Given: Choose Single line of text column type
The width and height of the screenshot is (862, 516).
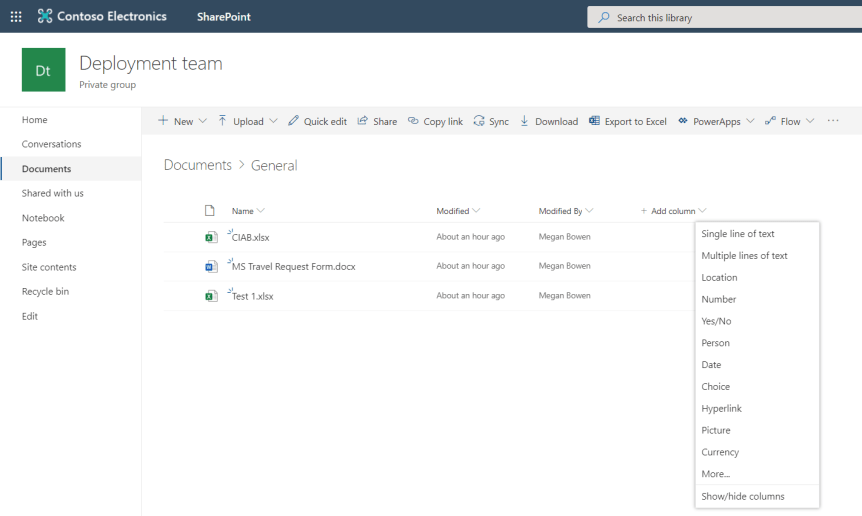Looking at the screenshot, I should [x=738, y=234].
